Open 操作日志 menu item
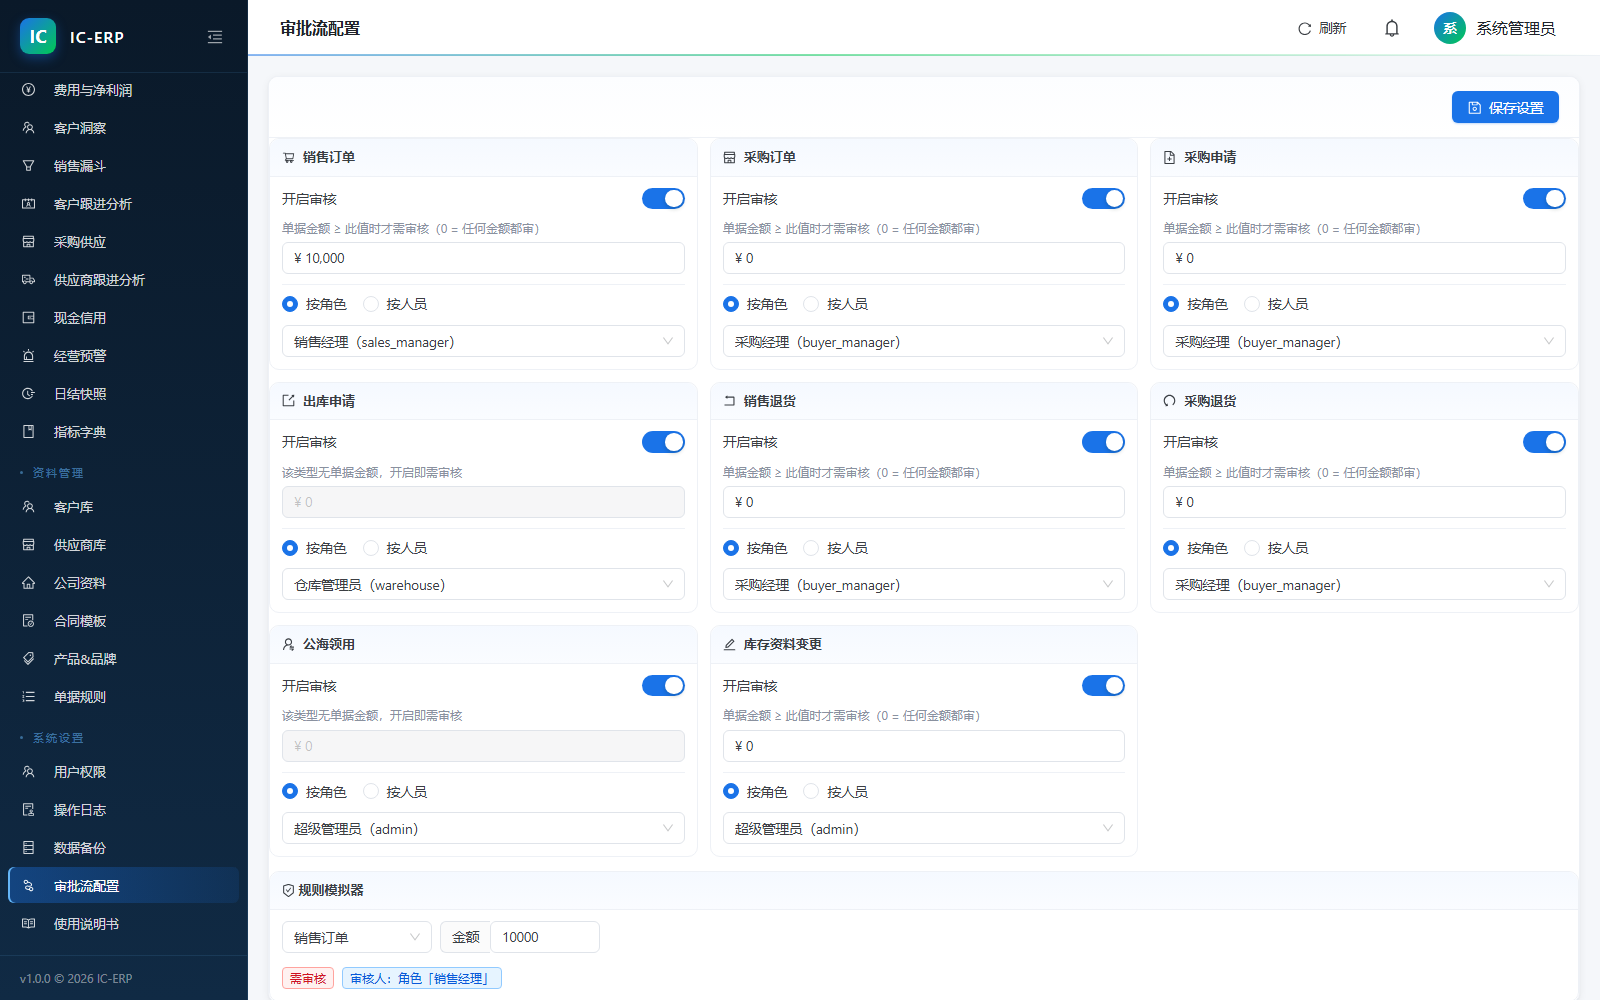 (x=124, y=810)
